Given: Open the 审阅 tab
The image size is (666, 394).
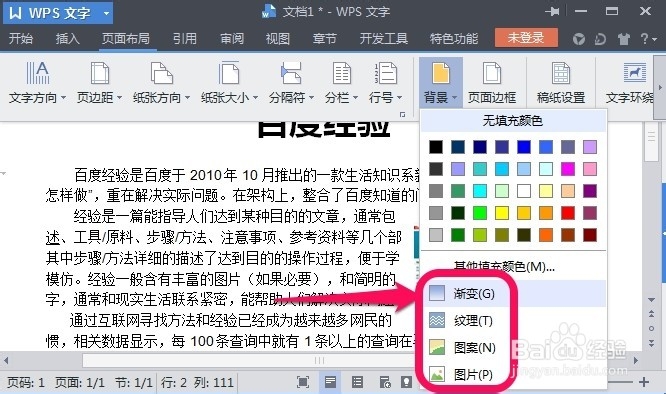Looking at the screenshot, I should point(232,39).
